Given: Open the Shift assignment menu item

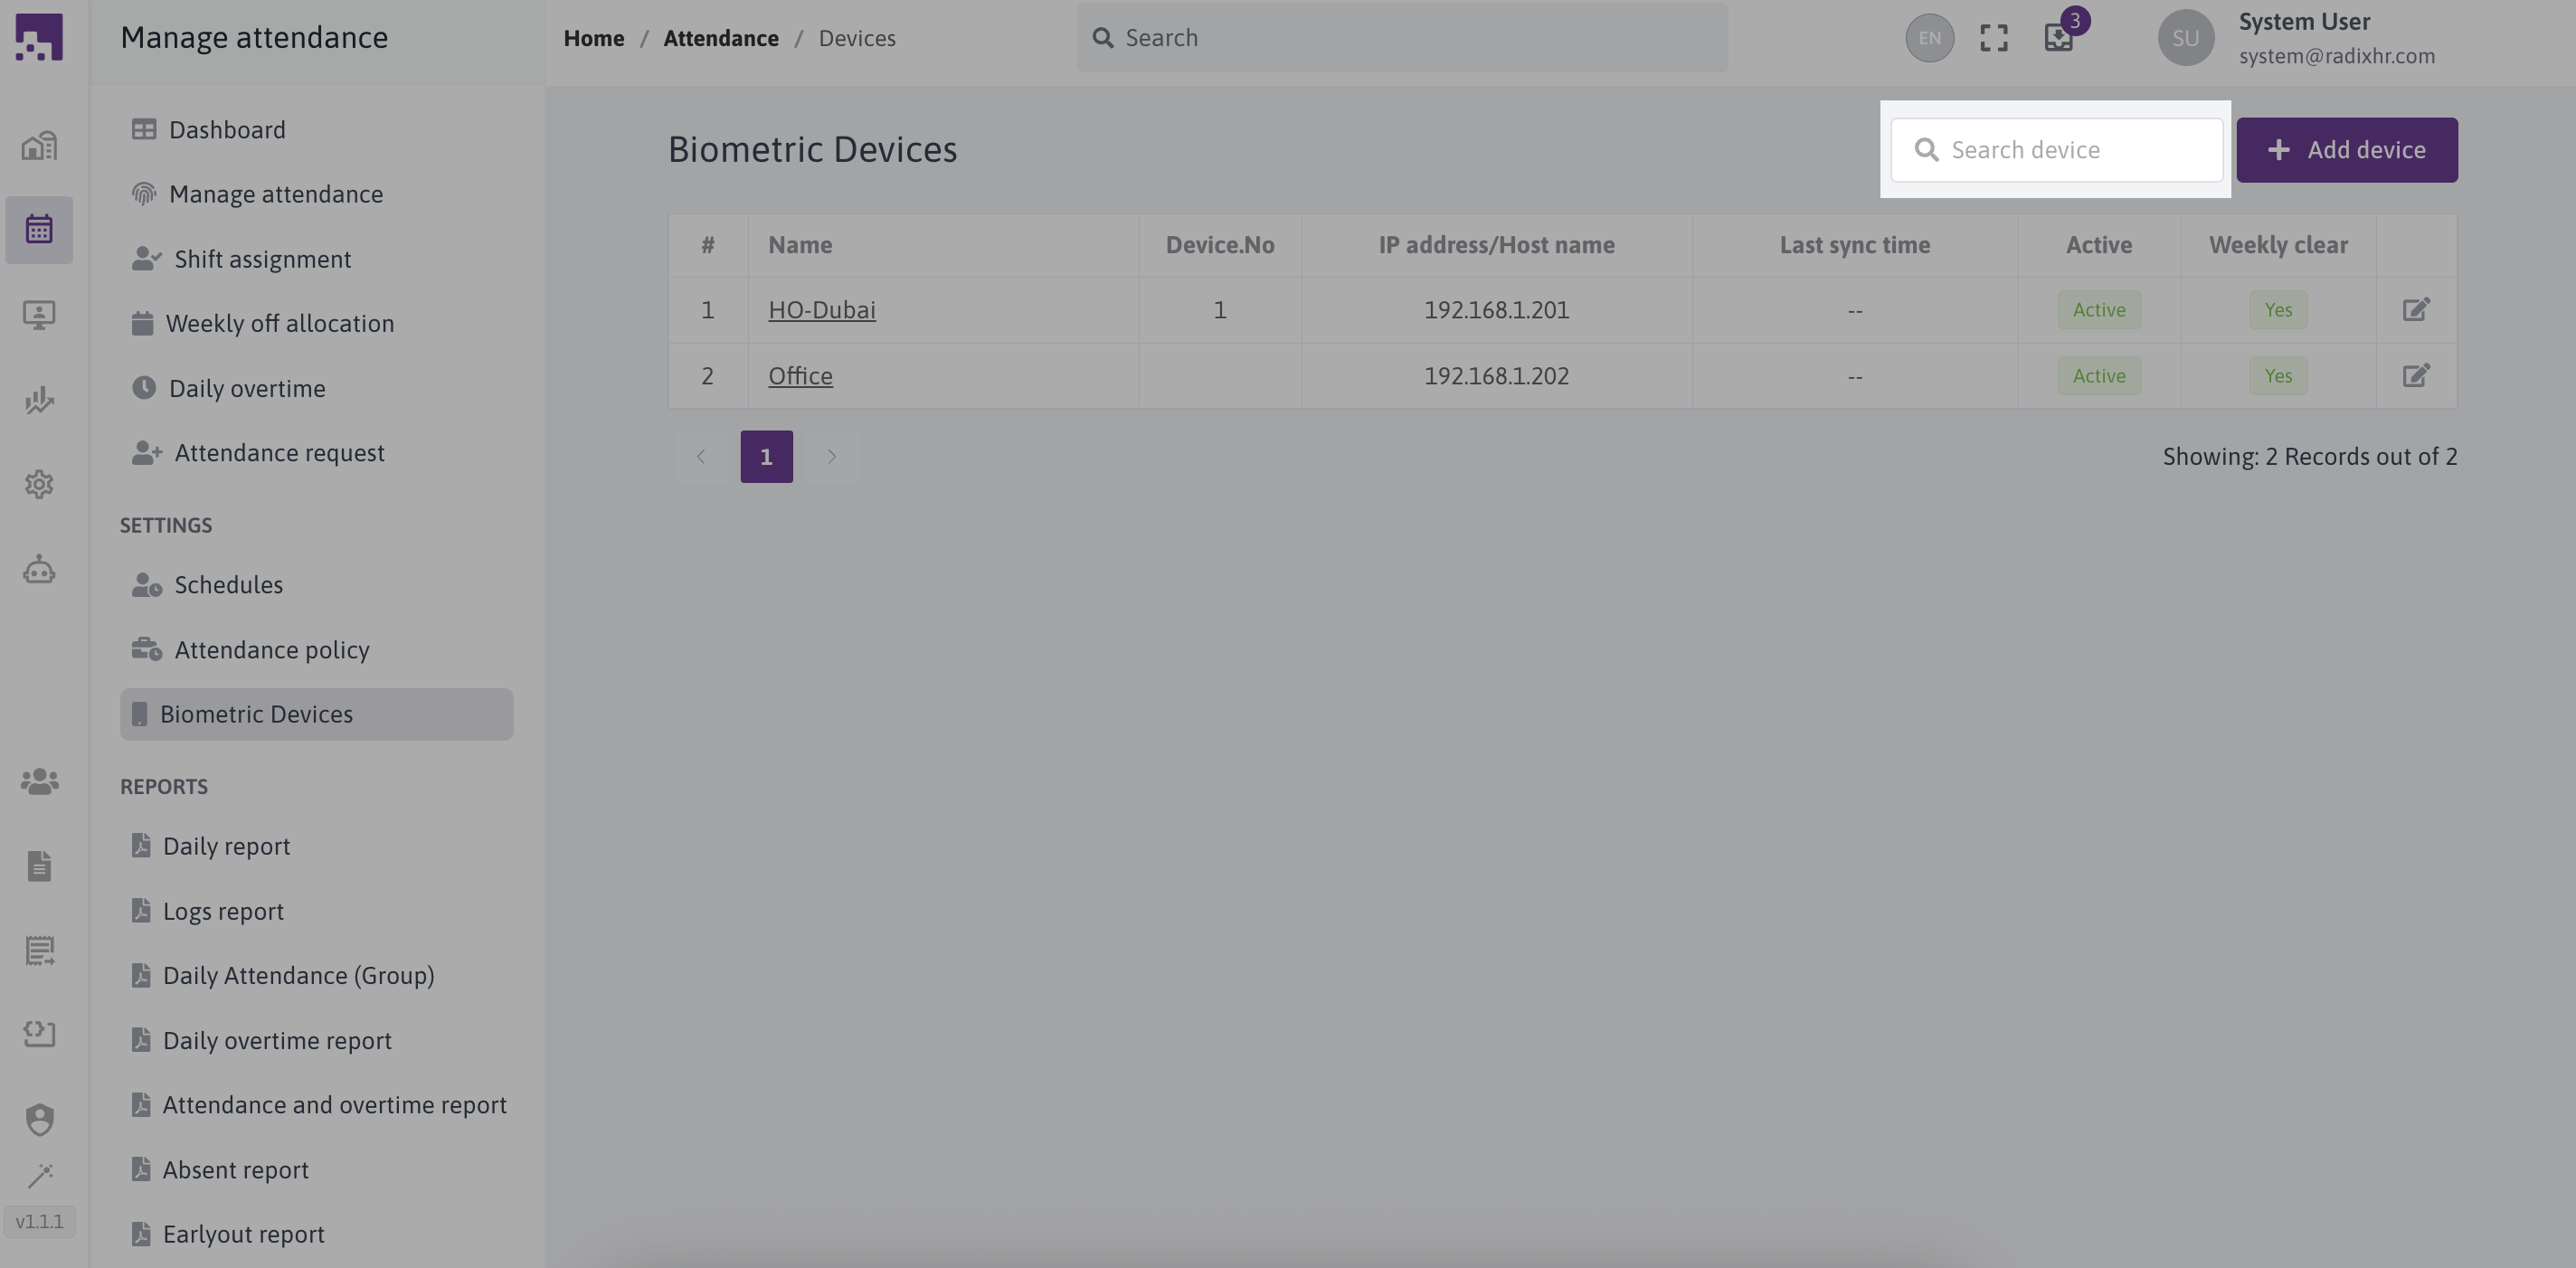Looking at the screenshot, I should tap(262, 259).
